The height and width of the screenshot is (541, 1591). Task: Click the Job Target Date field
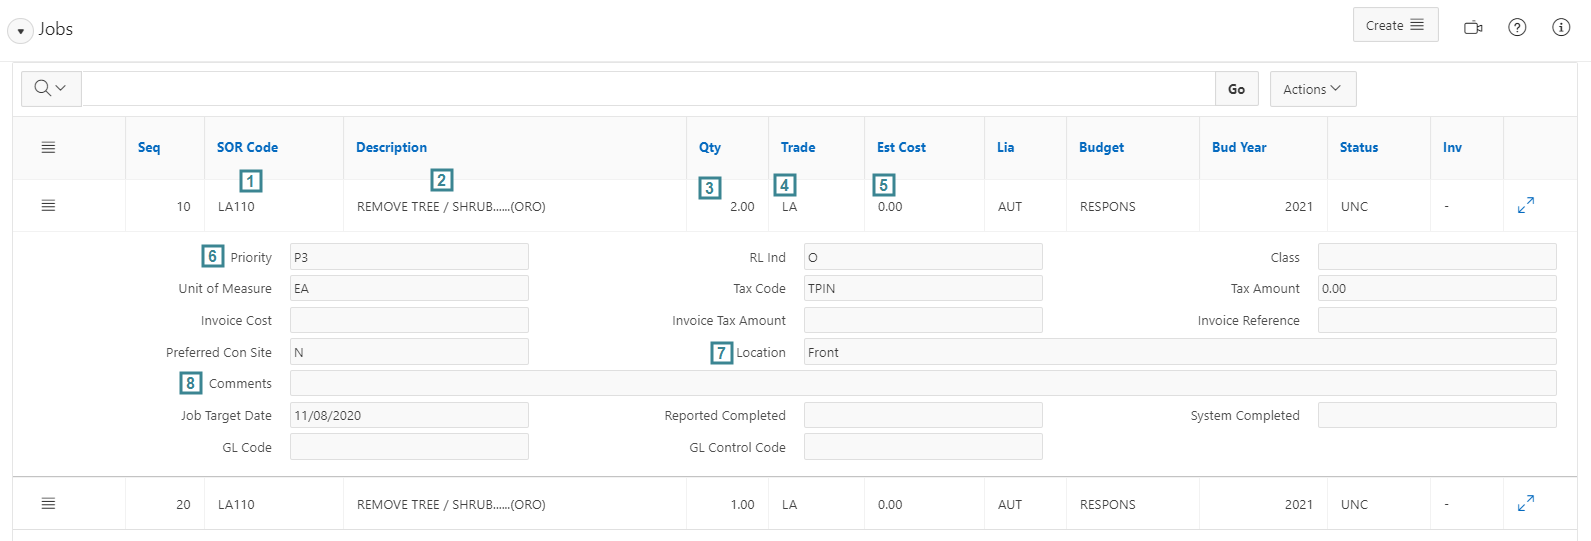[x=409, y=416]
